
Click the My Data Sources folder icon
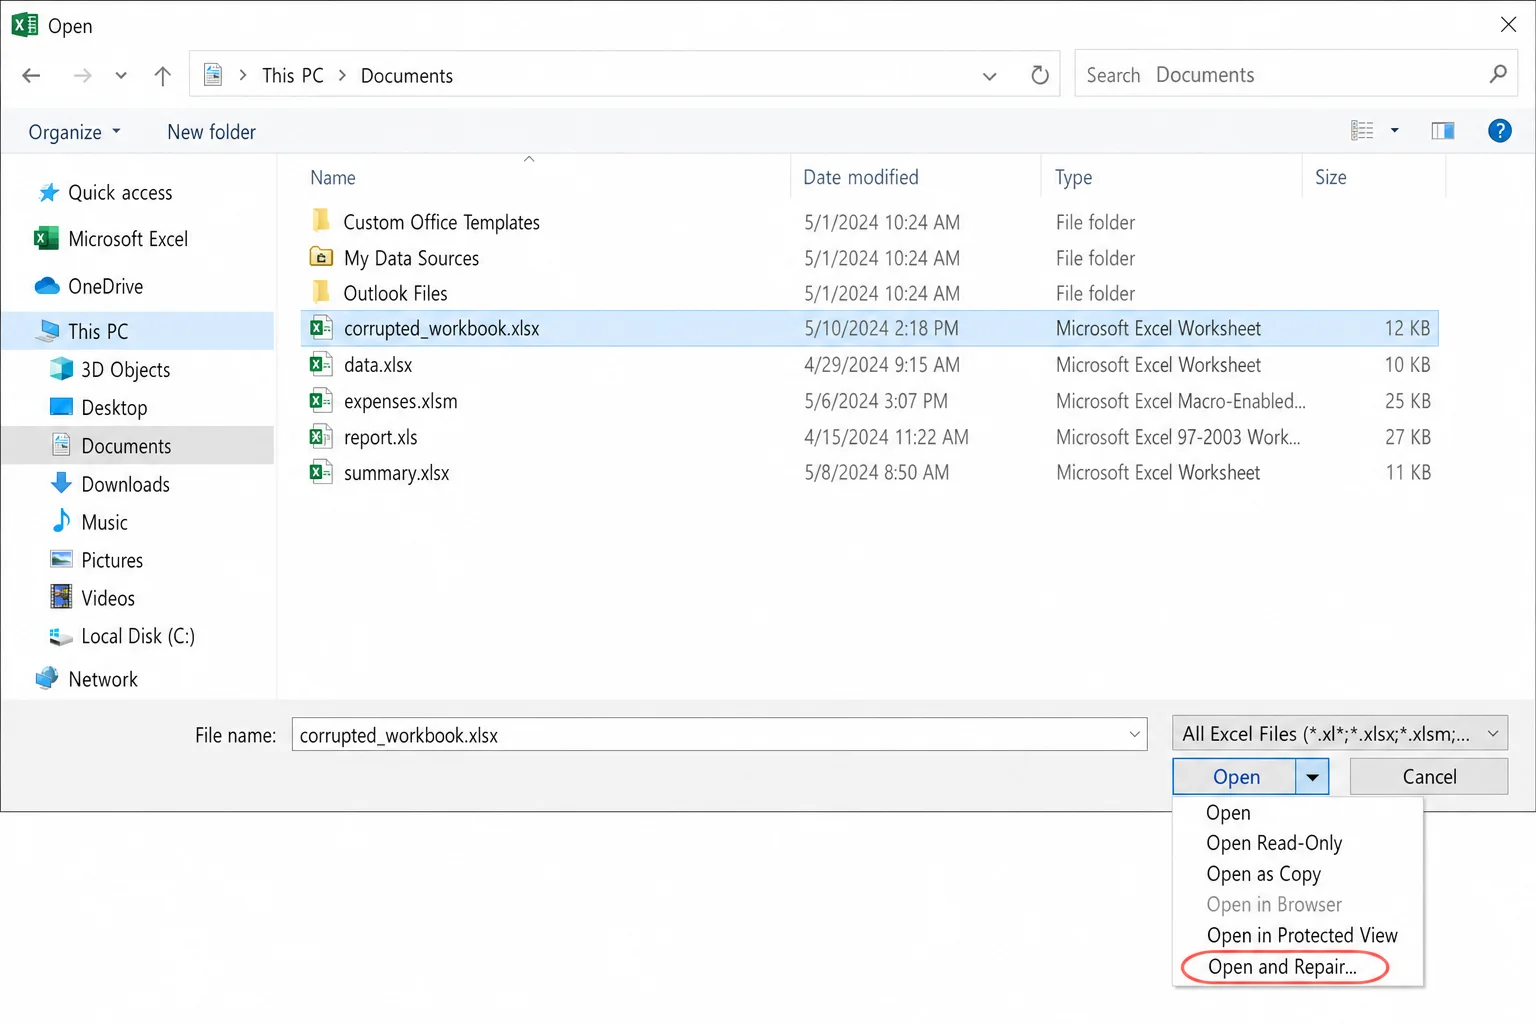tap(321, 257)
